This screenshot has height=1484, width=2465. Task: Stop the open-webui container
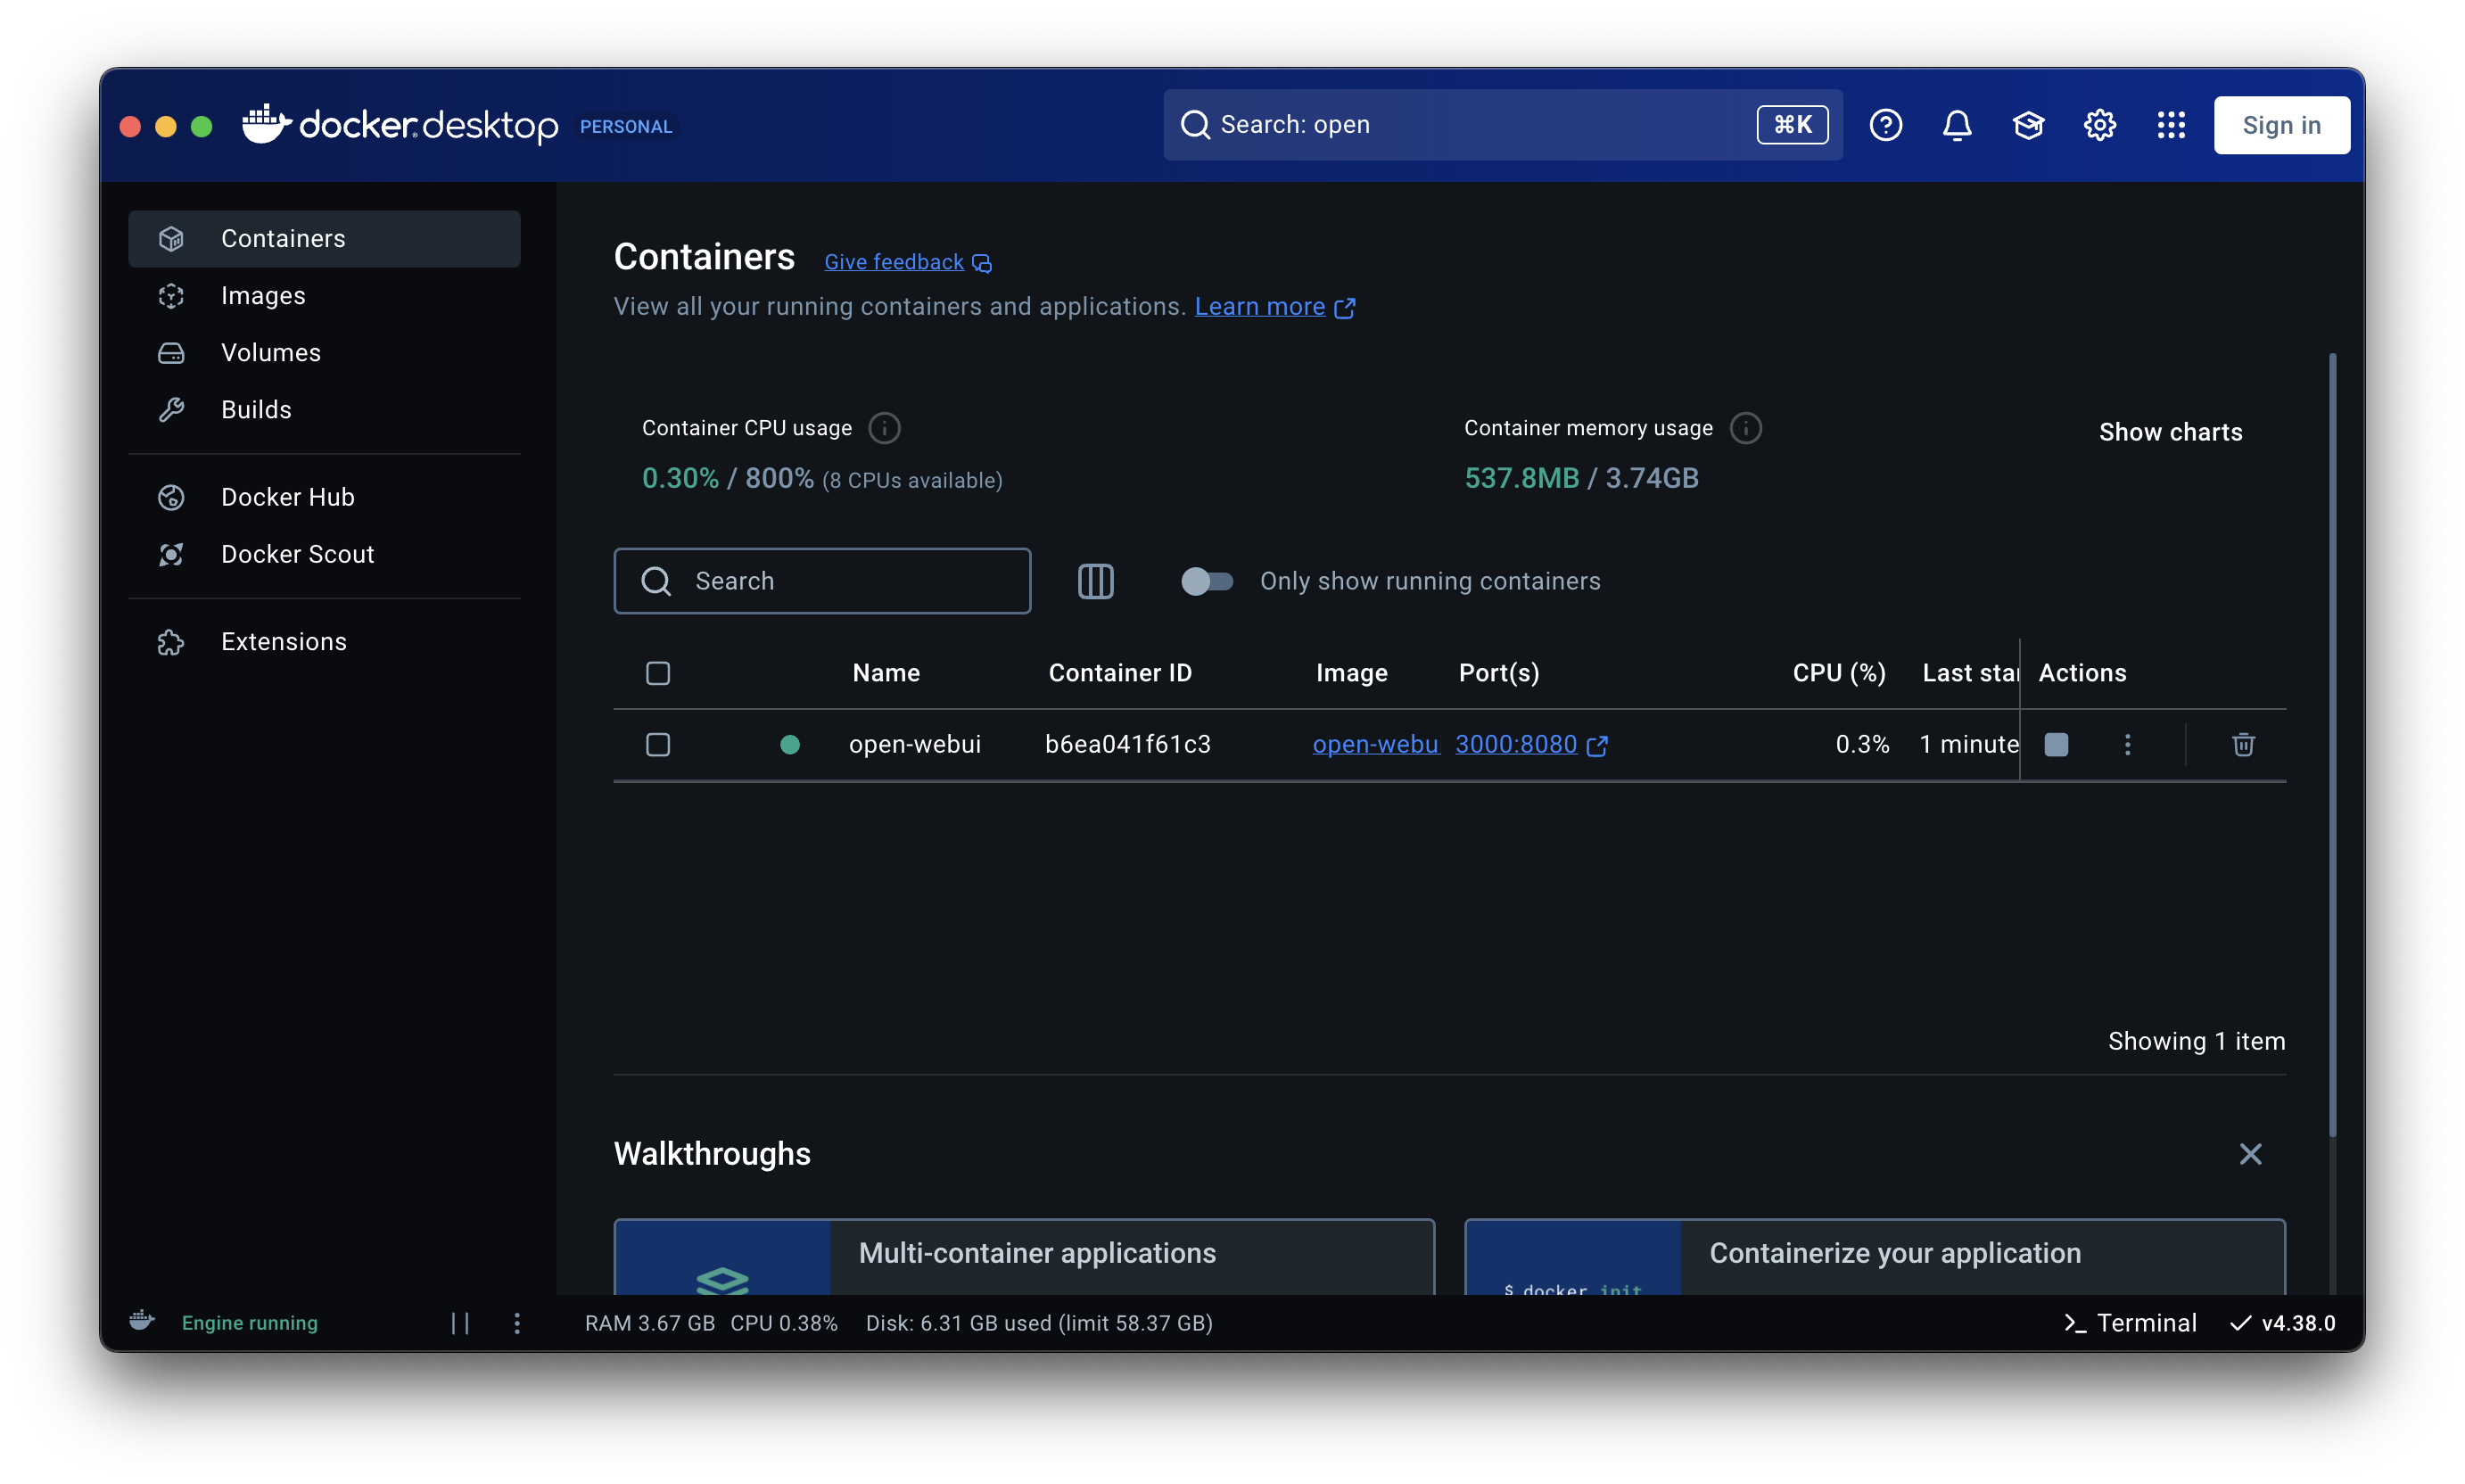click(2056, 744)
